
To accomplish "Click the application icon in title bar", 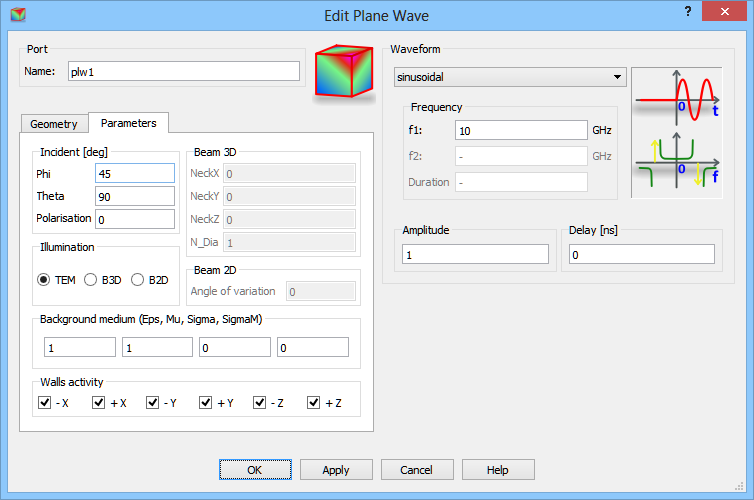I will click(x=17, y=15).
